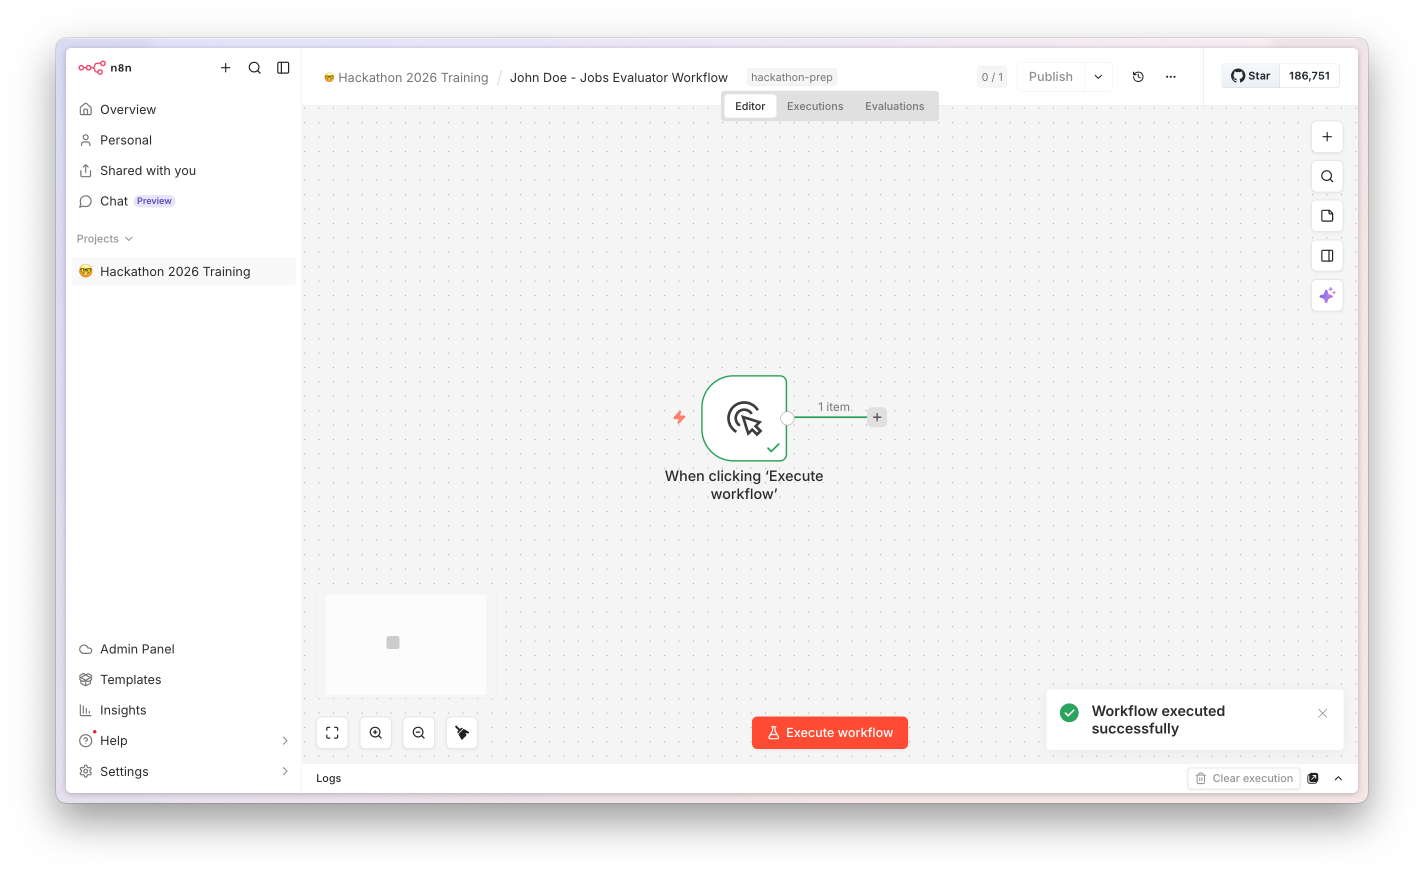Screen dimensions: 1424x877
Task: Open the Publish dropdown arrow
Action: [x=1098, y=77]
